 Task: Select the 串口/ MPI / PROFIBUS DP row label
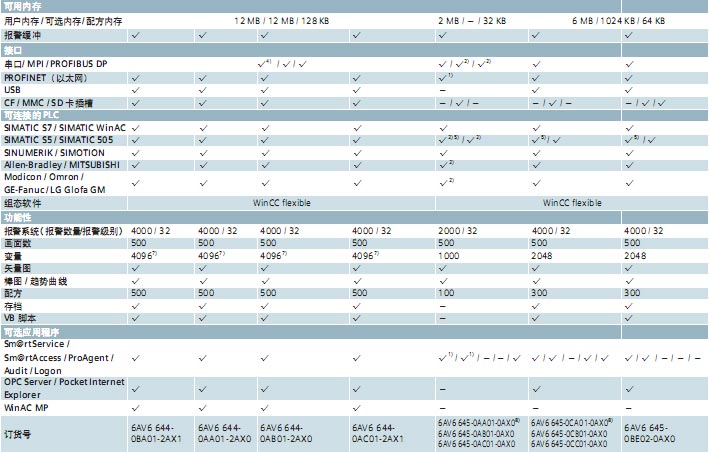coord(56,64)
